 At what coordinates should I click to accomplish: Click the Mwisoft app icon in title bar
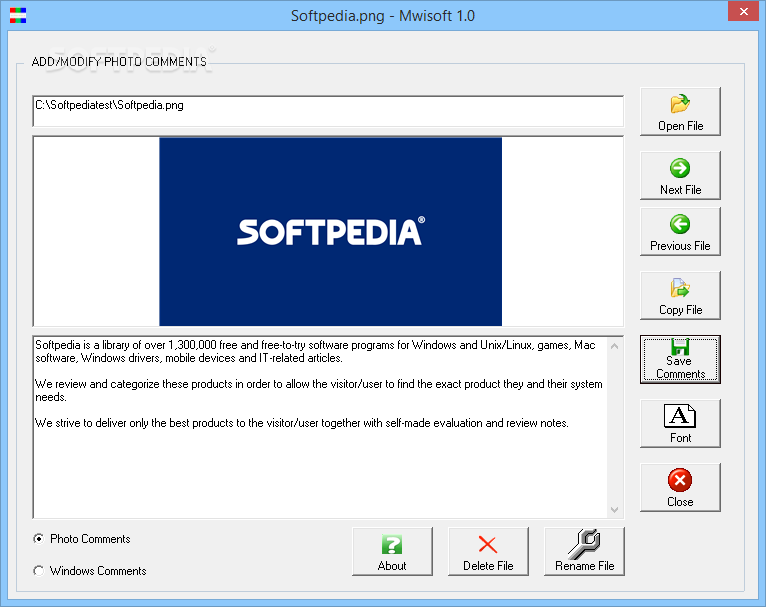click(x=18, y=15)
